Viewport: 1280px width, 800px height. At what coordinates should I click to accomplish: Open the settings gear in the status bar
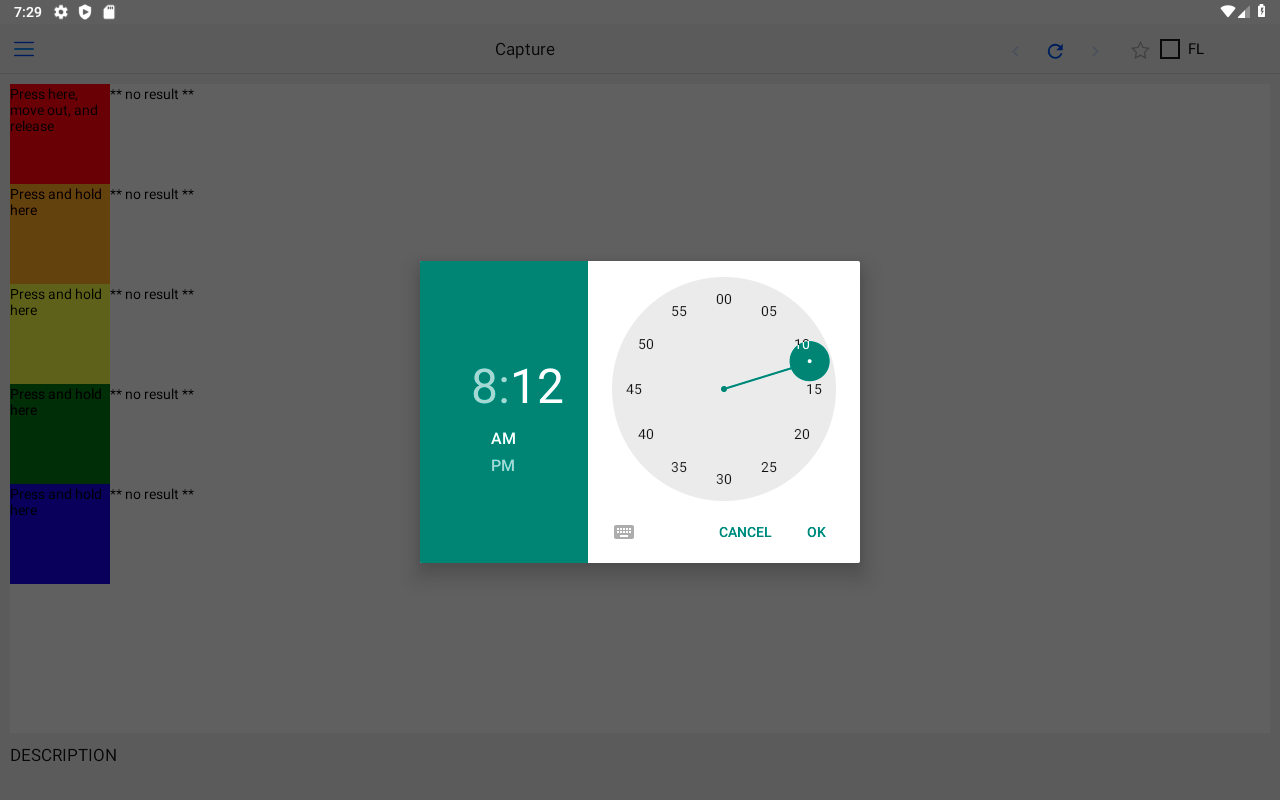(x=59, y=12)
